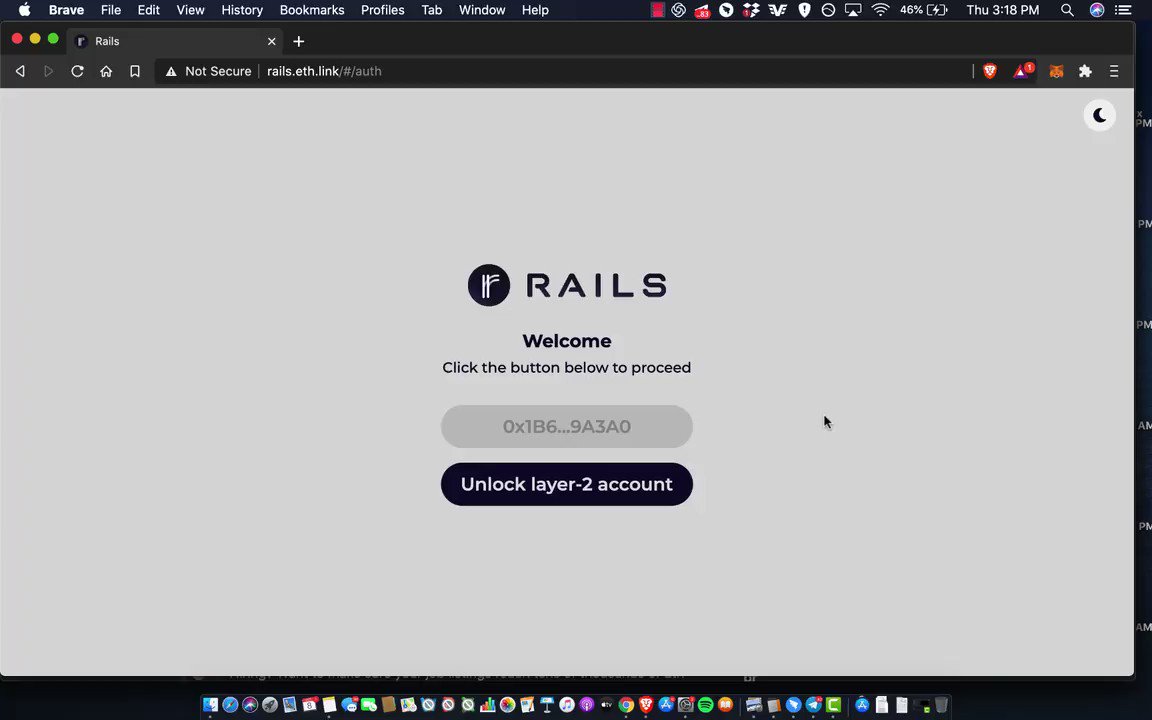
Task: Open Brave browser in the Dock
Action: click(646, 705)
